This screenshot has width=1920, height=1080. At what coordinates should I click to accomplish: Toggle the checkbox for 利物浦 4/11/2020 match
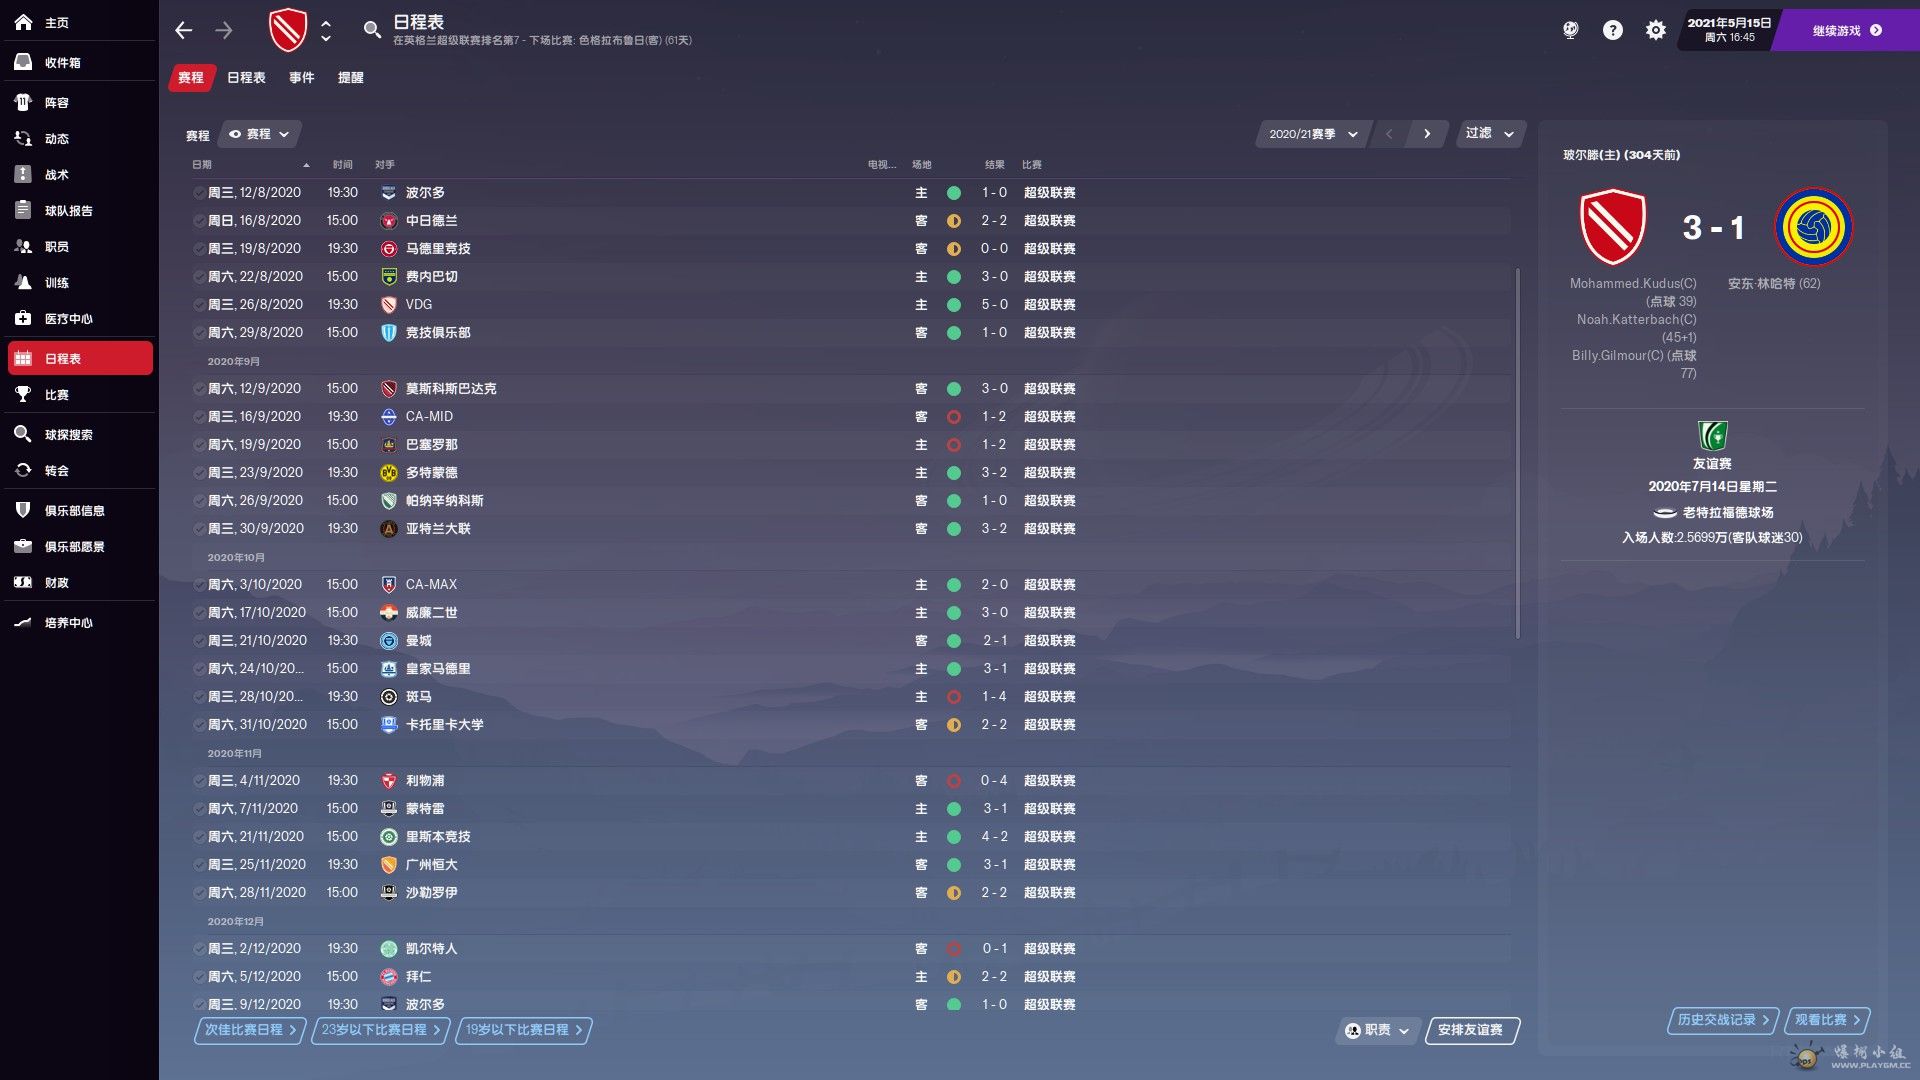point(199,781)
